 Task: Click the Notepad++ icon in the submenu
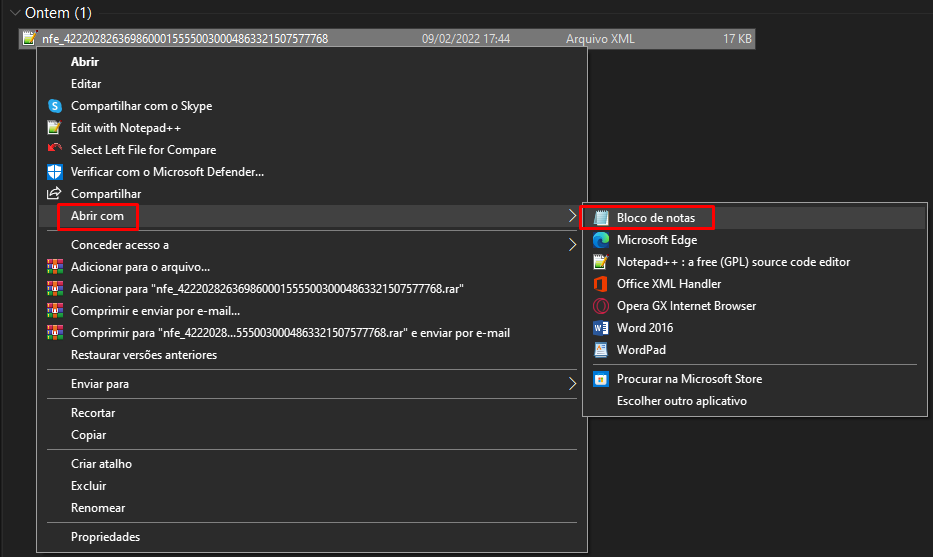point(601,262)
